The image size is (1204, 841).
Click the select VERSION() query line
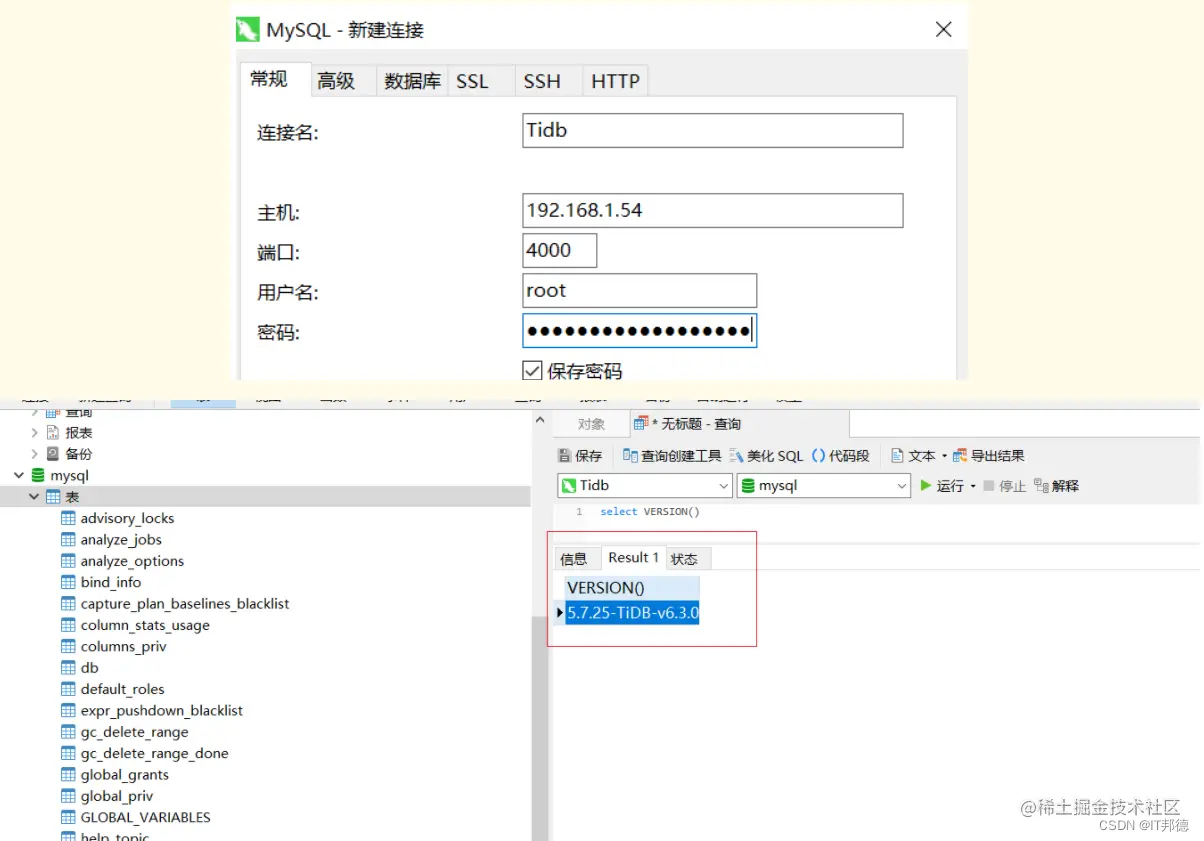(650, 512)
